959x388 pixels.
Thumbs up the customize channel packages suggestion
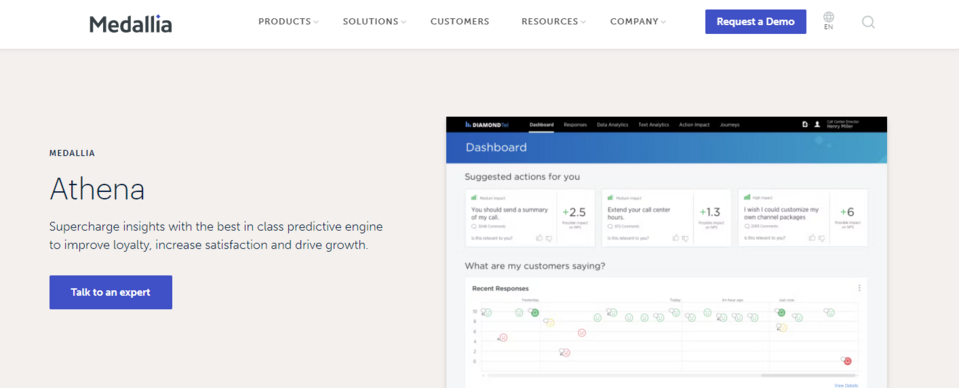[x=812, y=238]
